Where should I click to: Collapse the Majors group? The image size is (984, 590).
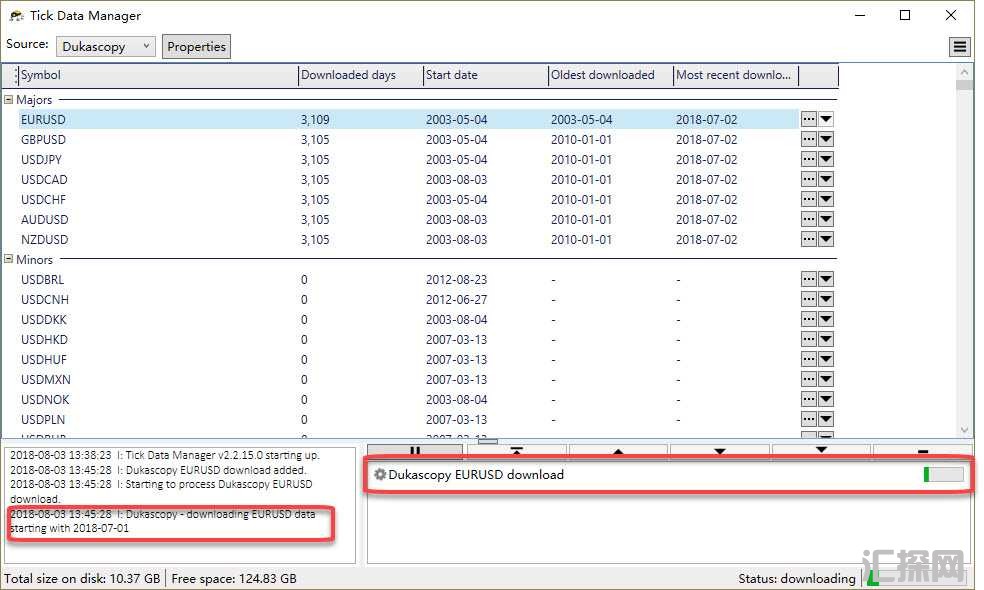[x=9, y=100]
